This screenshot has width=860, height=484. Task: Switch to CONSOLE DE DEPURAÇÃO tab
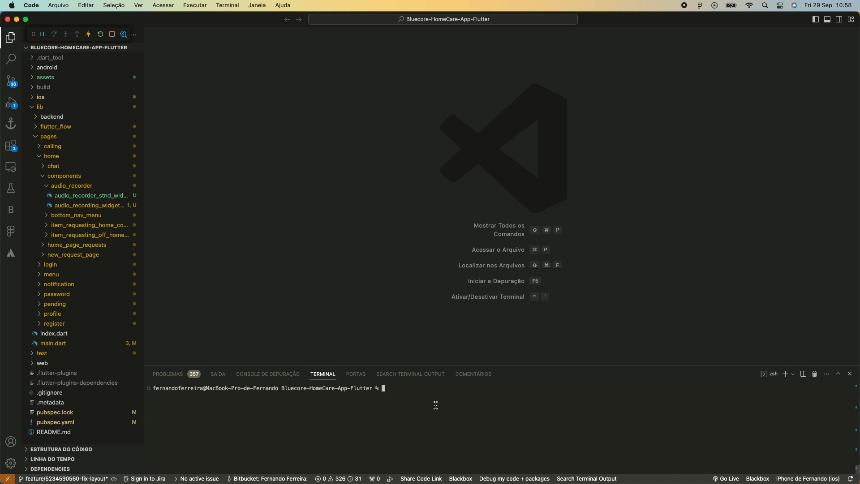268,374
